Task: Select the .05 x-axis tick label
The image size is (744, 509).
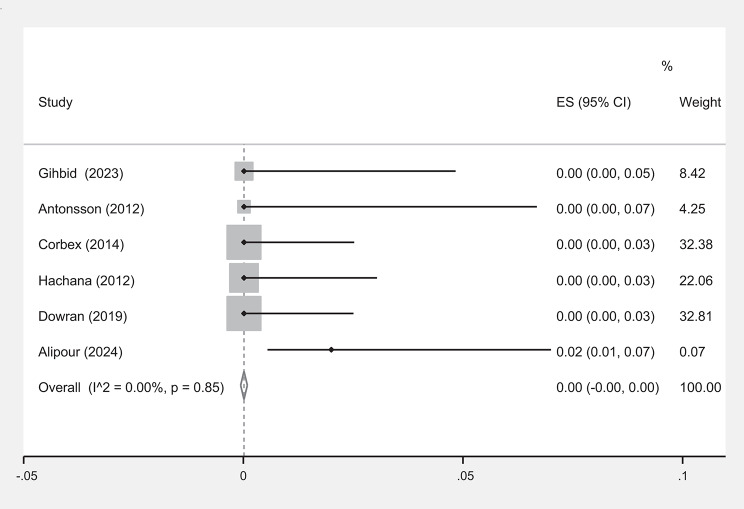Action: tap(464, 477)
